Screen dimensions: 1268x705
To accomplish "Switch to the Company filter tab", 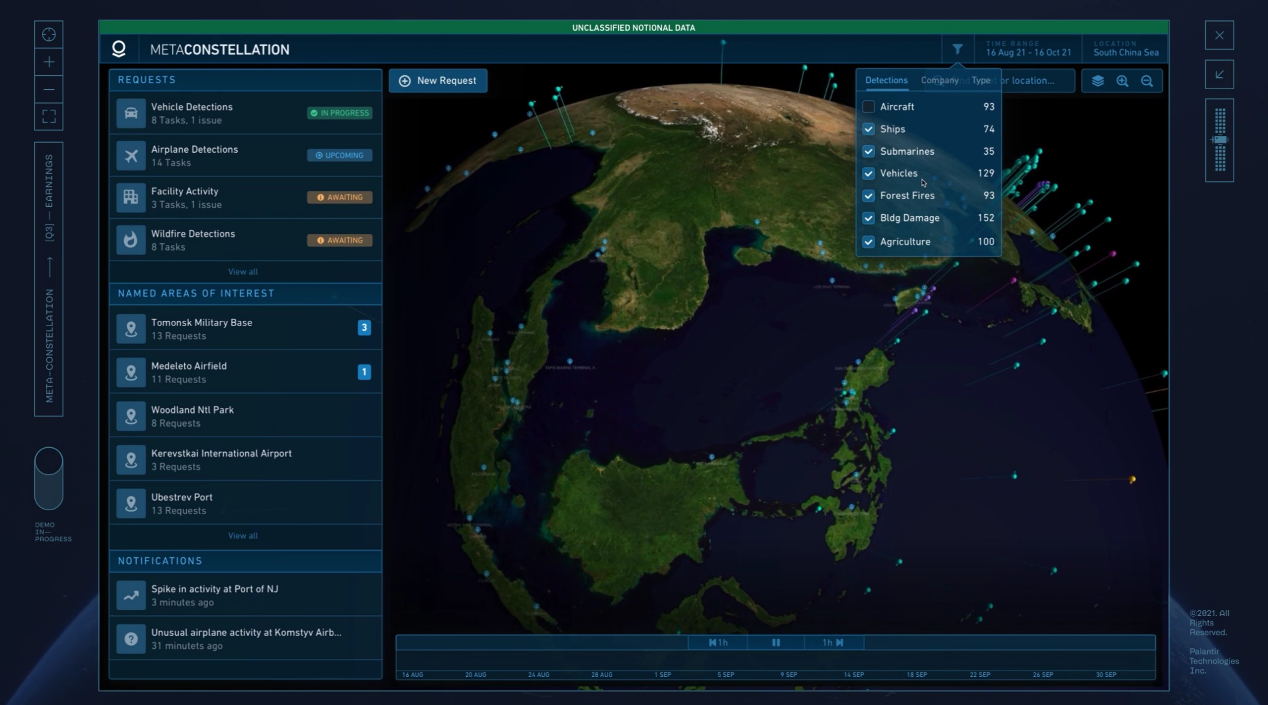I will [939, 80].
